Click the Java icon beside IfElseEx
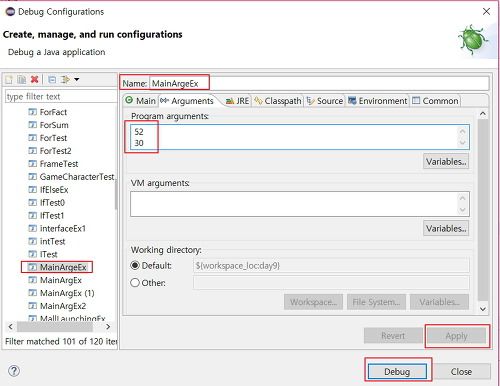Image resolution: width=500 pixels, height=386 pixels. pos(32,190)
